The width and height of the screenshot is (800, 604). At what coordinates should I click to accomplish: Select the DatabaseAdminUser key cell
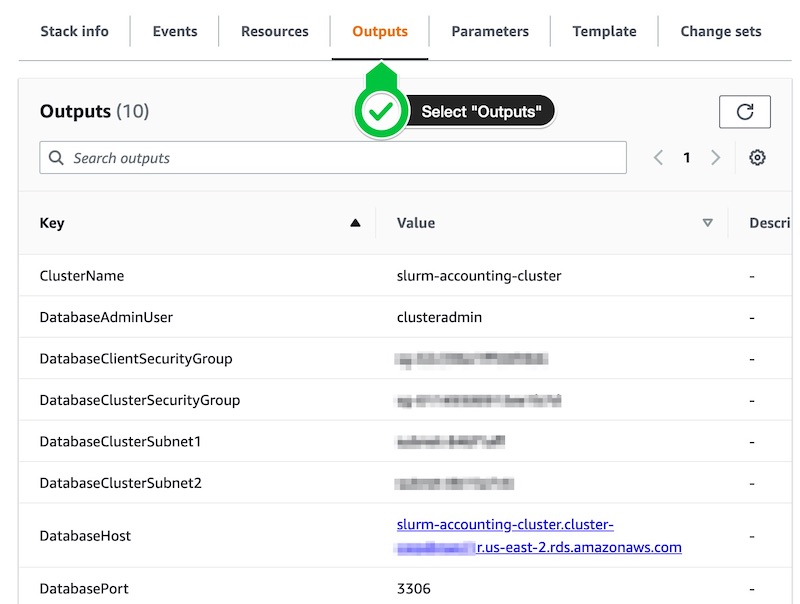coord(106,317)
